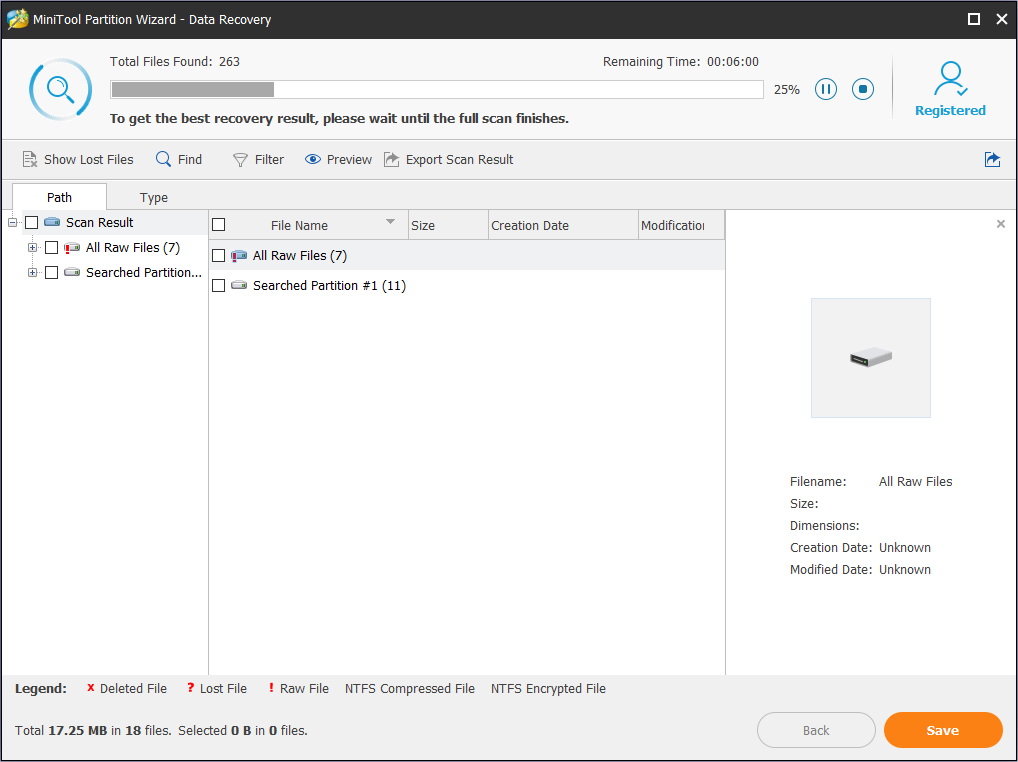Close the MiniTool Partition Wizard window
This screenshot has width=1018, height=762.
point(1002,19)
